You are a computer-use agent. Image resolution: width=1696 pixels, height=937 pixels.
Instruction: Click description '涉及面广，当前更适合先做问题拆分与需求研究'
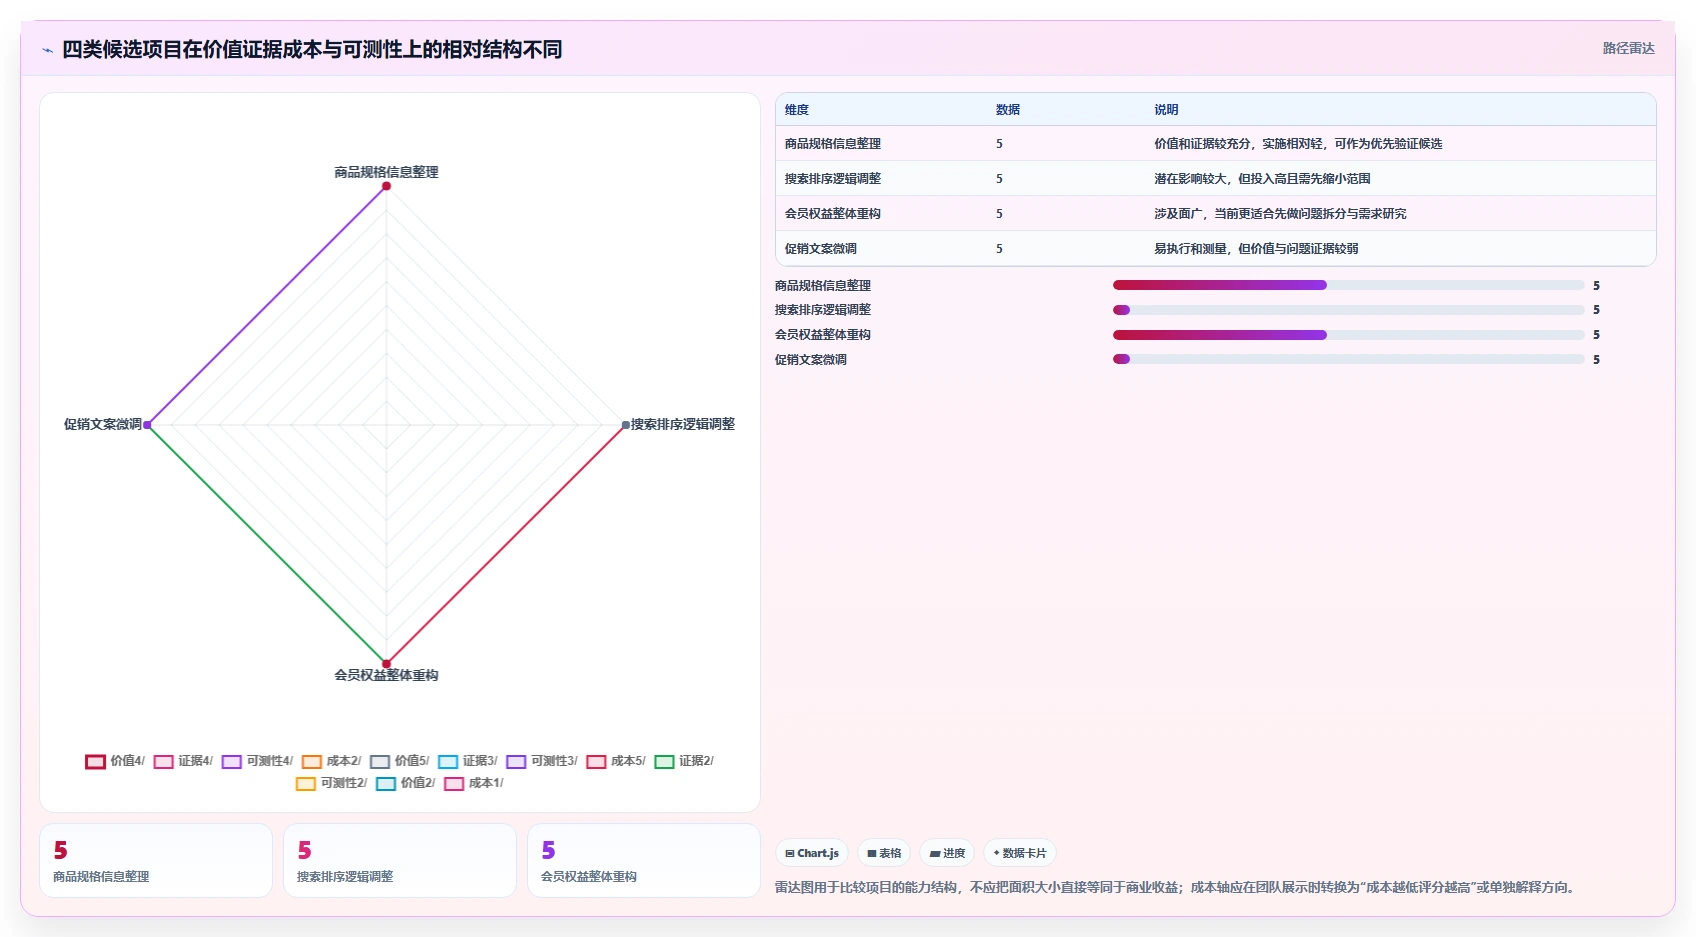(1280, 214)
